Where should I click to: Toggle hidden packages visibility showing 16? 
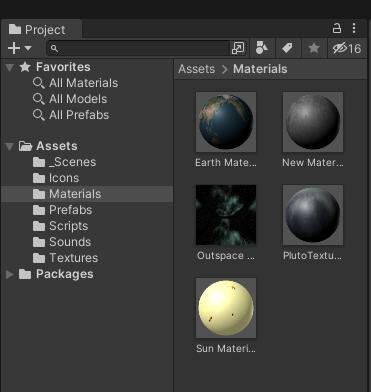tap(347, 49)
